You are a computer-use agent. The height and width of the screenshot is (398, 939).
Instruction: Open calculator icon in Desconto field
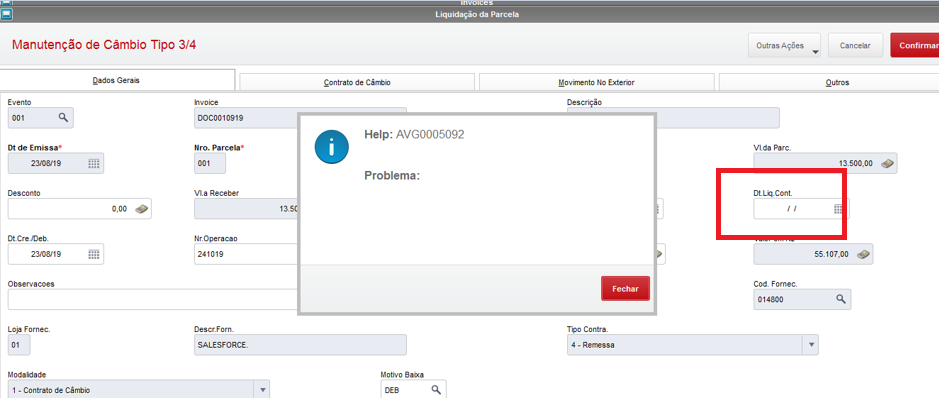(141, 209)
